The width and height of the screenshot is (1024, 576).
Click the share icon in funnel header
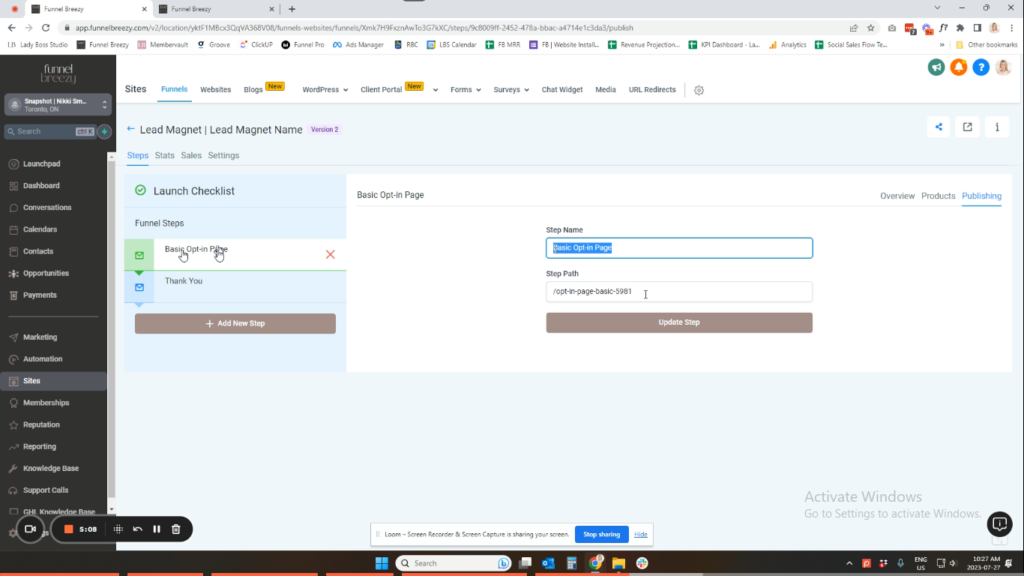click(x=938, y=127)
